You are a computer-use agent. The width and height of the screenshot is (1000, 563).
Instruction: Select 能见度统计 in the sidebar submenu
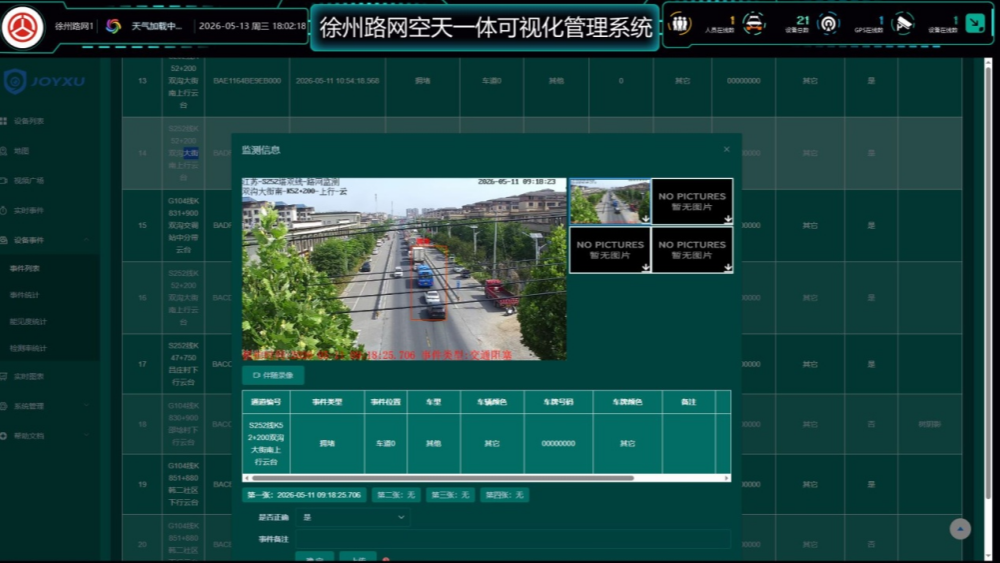pyautogui.click(x=28, y=321)
